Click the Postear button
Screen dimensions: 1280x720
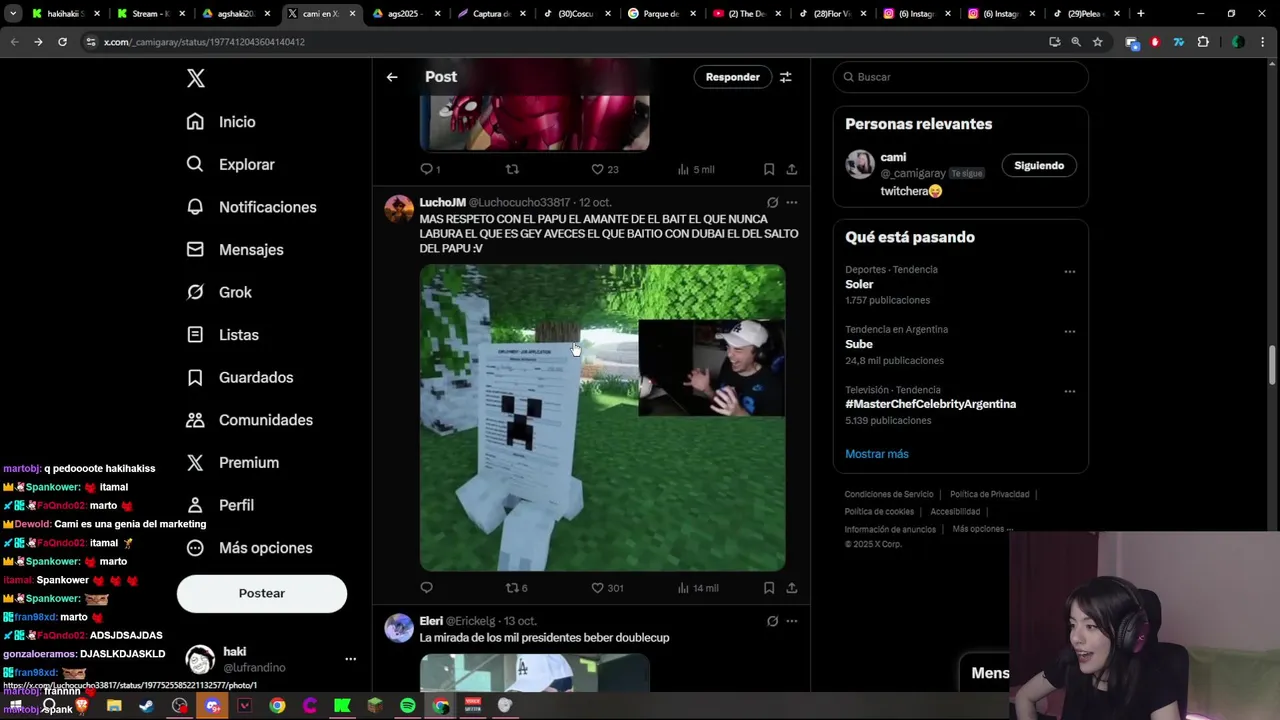tap(262, 593)
